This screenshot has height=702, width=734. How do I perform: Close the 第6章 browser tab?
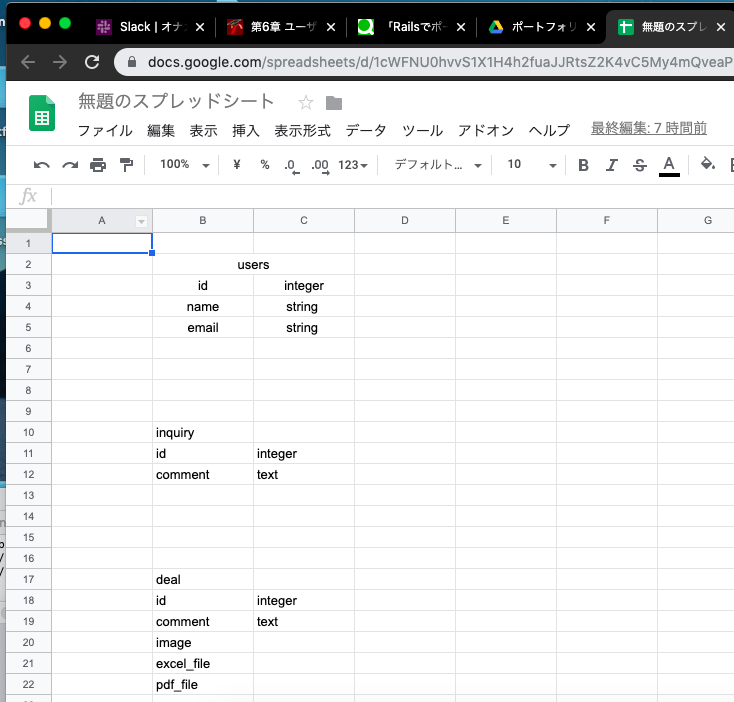(331, 27)
